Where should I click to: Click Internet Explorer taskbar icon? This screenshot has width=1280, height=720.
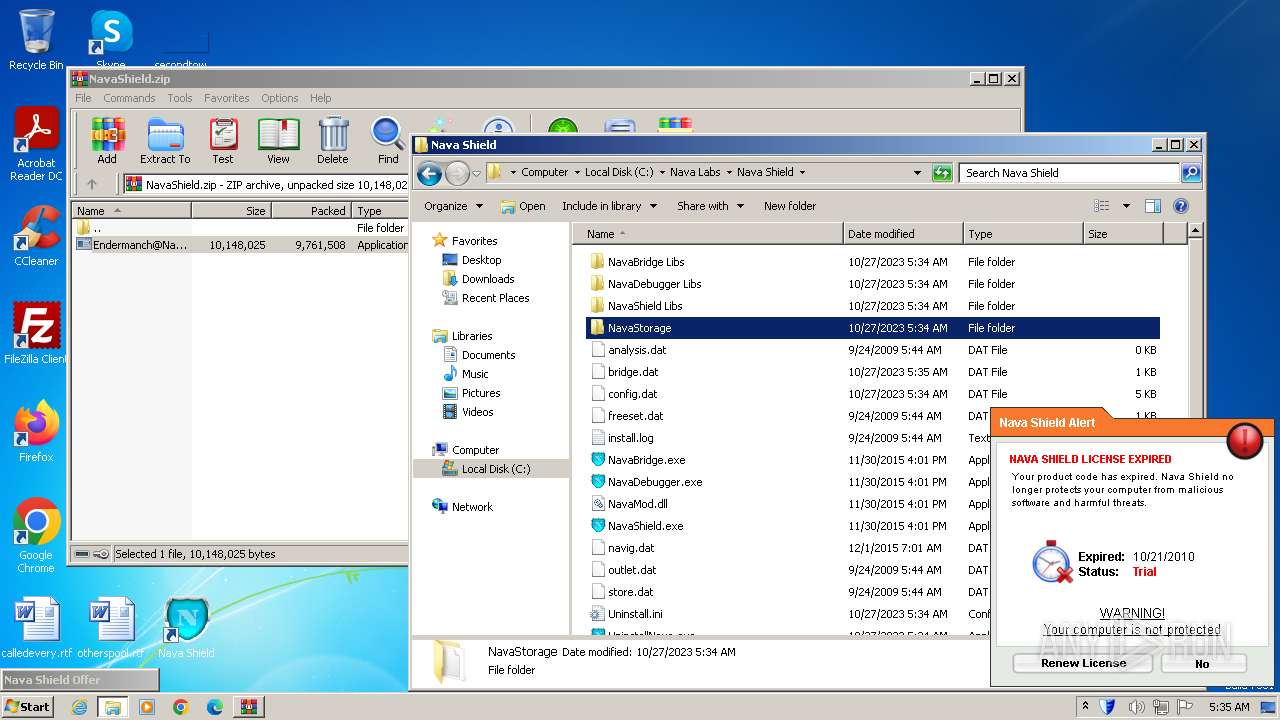[79, 707]
